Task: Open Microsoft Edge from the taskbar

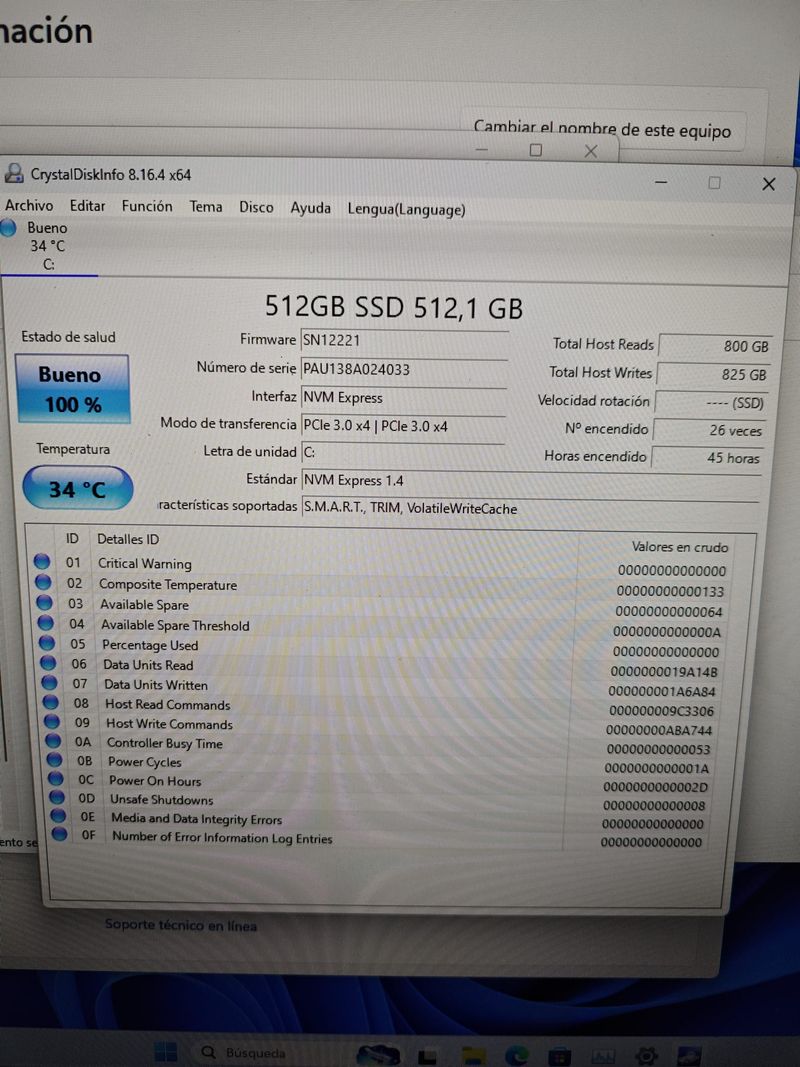Action: [517, 1055]
